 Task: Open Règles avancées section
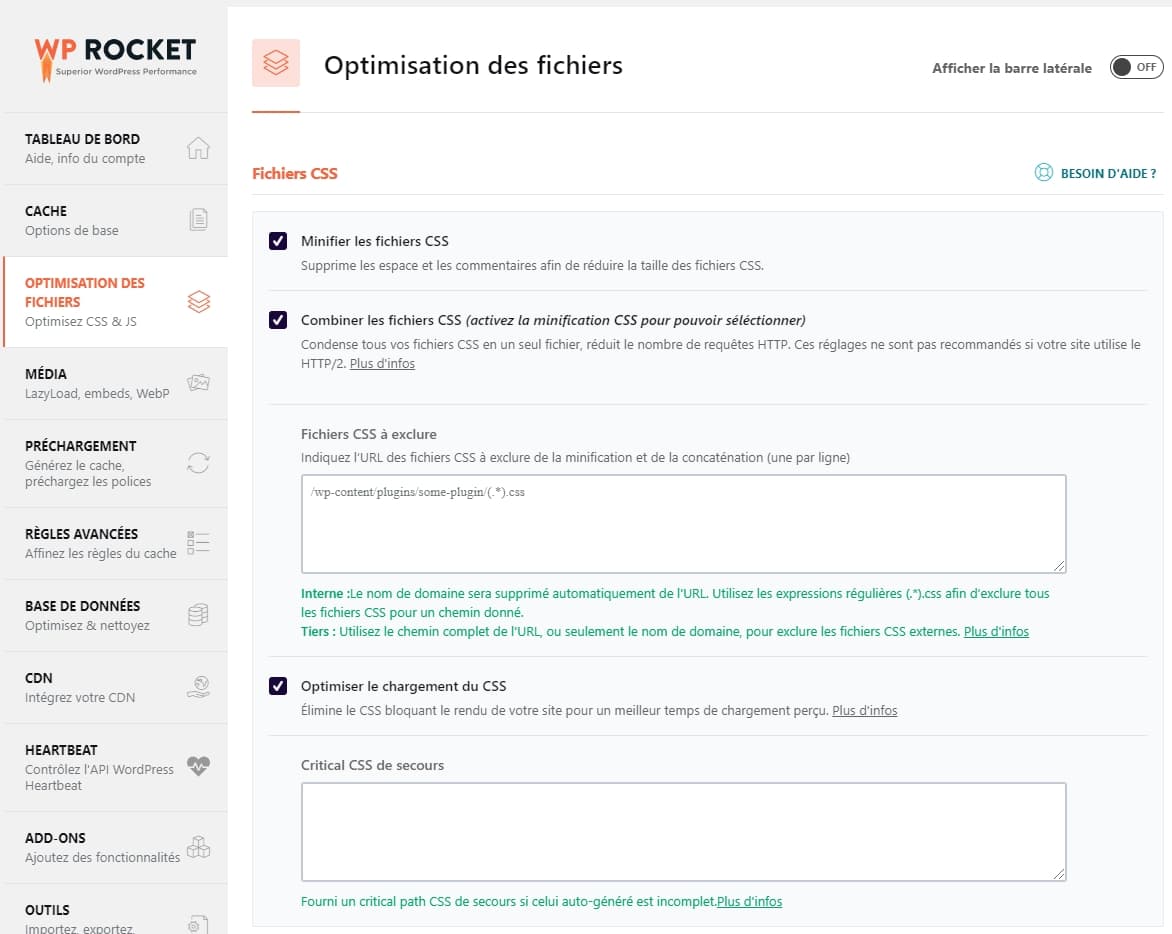(x=115, y=543)
